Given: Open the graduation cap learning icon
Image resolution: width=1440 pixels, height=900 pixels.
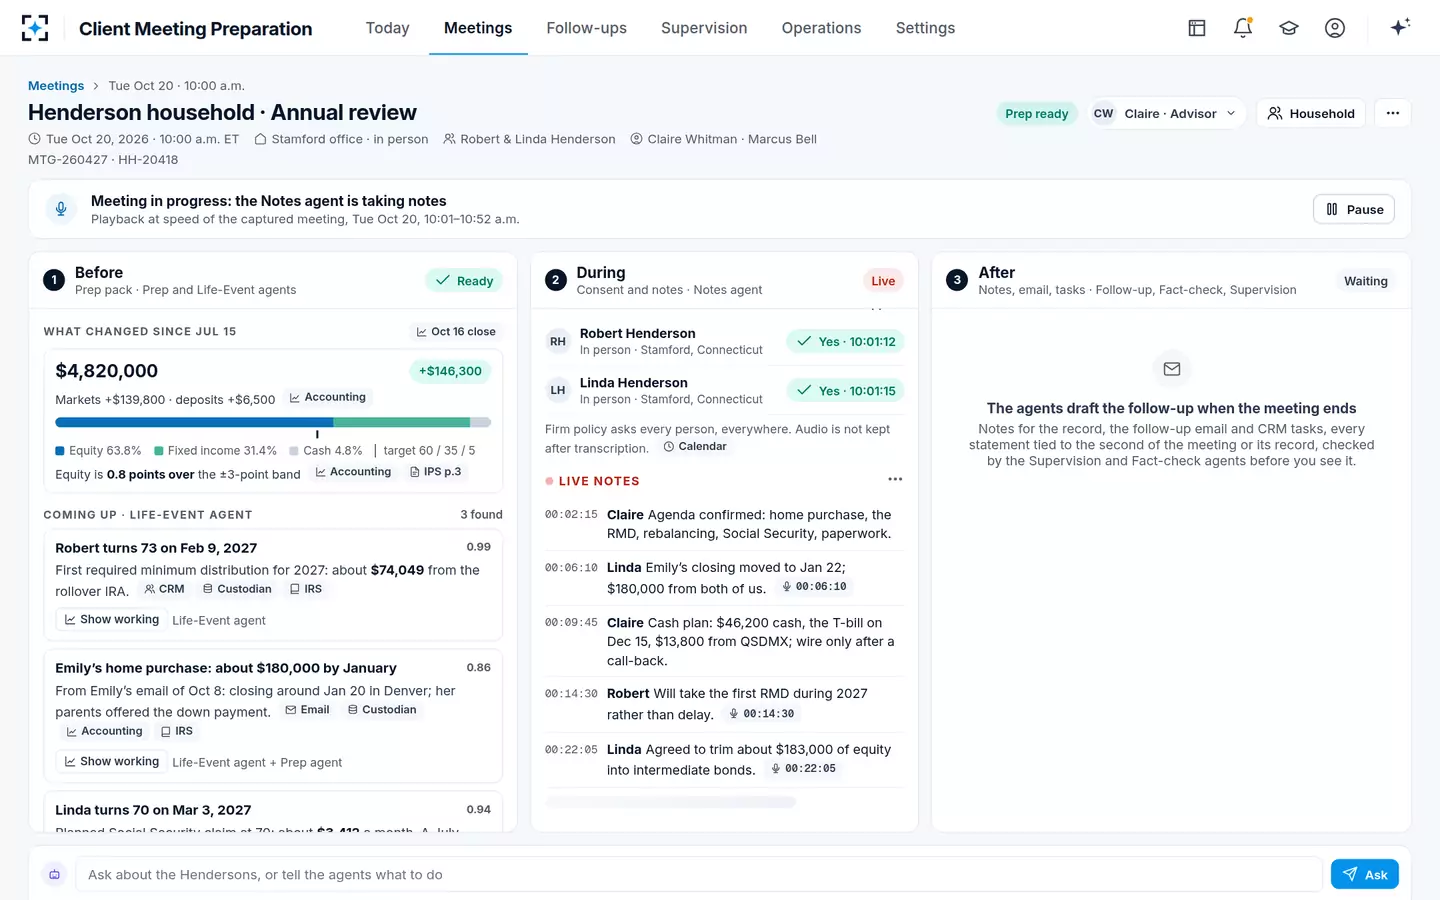Looking at the screenshot, I should click(1289, 28).
